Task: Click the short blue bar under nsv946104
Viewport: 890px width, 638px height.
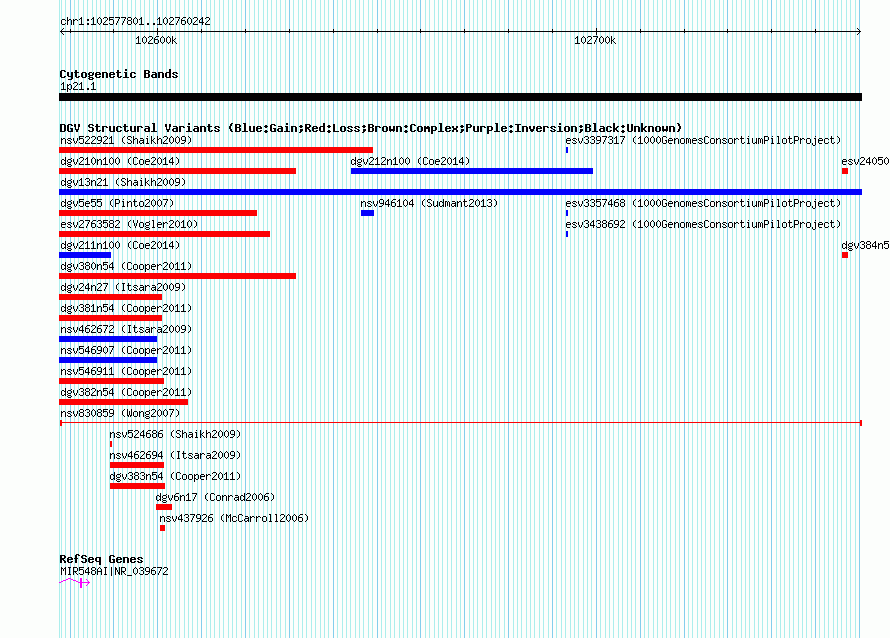Action: point(367,213)
